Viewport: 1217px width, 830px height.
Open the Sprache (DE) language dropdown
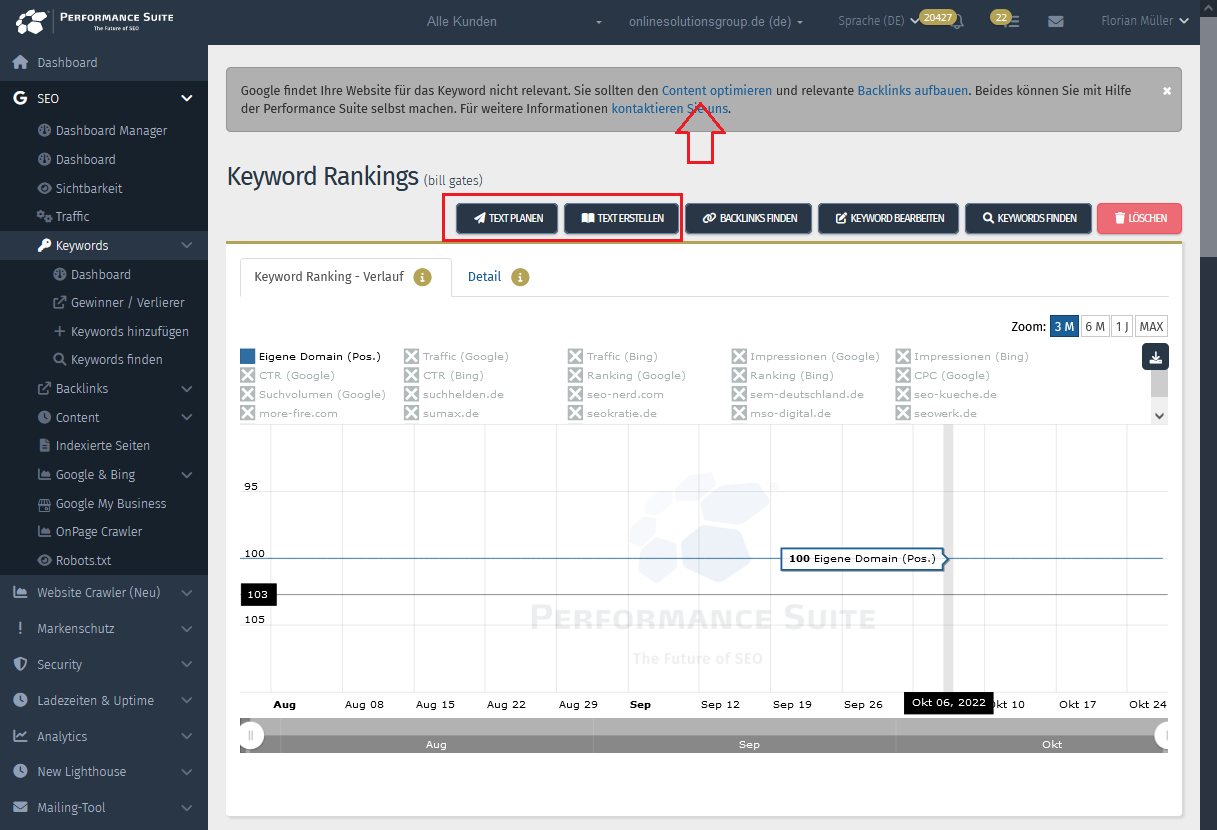[x=878, y=21]
